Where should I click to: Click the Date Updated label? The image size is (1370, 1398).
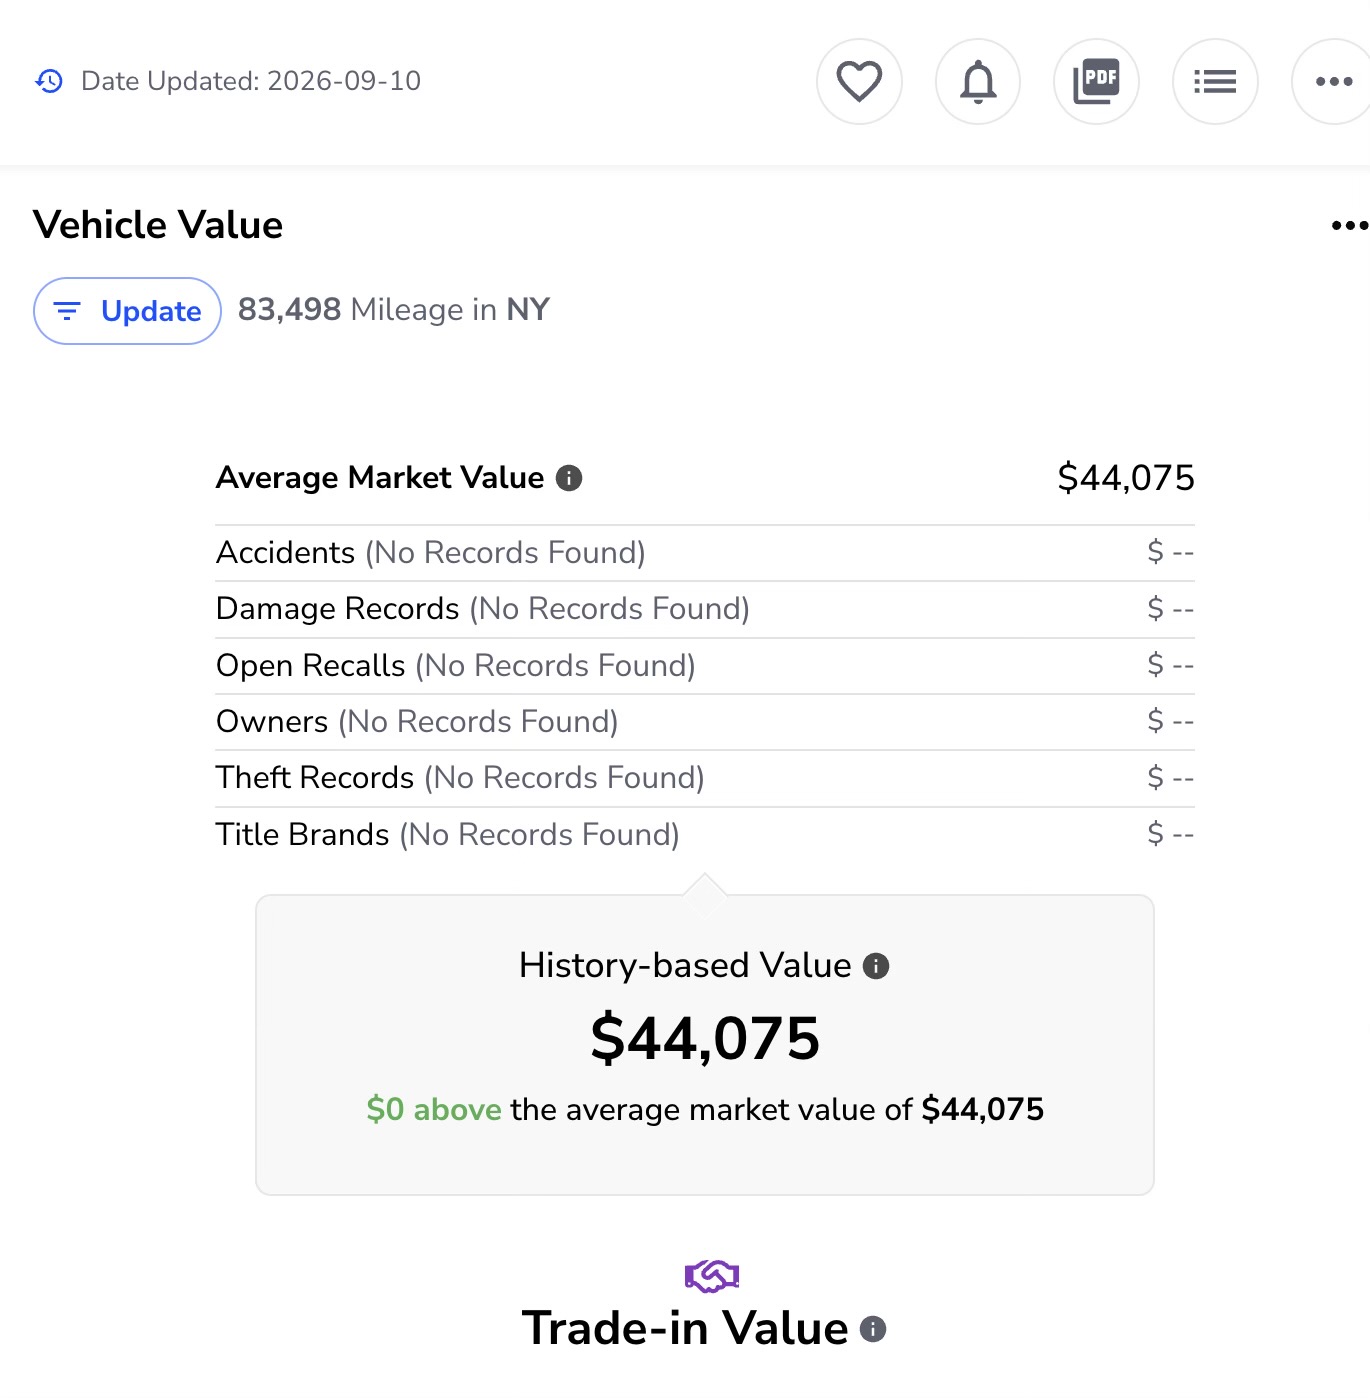251,81
